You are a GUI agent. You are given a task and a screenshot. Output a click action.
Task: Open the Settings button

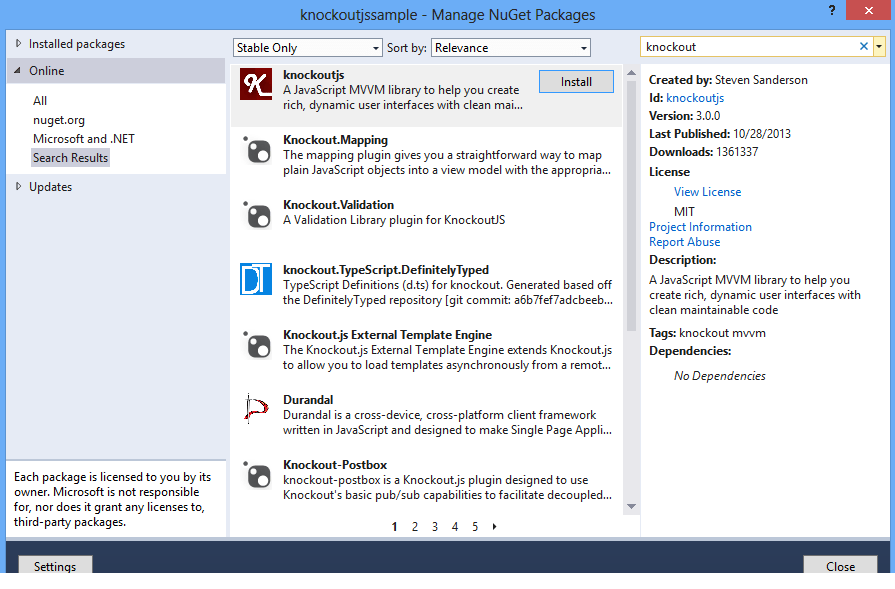pyautogui.click(x=55, y=565)
